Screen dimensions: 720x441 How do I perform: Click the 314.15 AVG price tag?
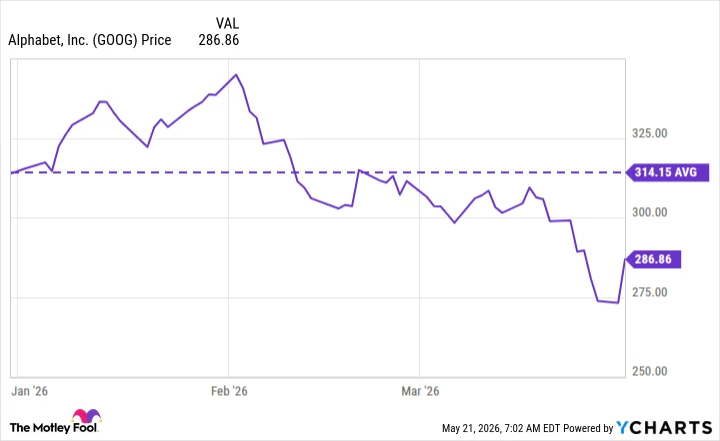click(668, 172)
